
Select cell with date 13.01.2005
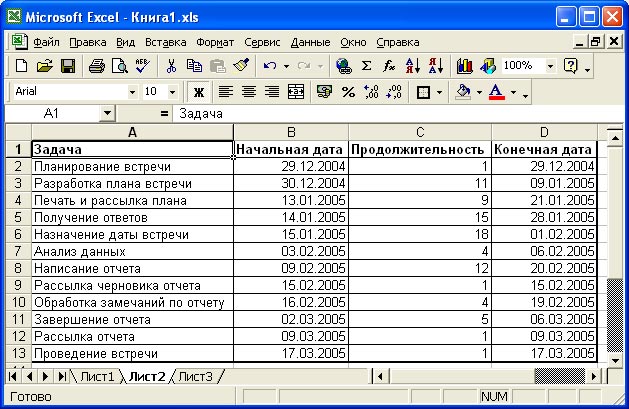click(x=291, y=200)
